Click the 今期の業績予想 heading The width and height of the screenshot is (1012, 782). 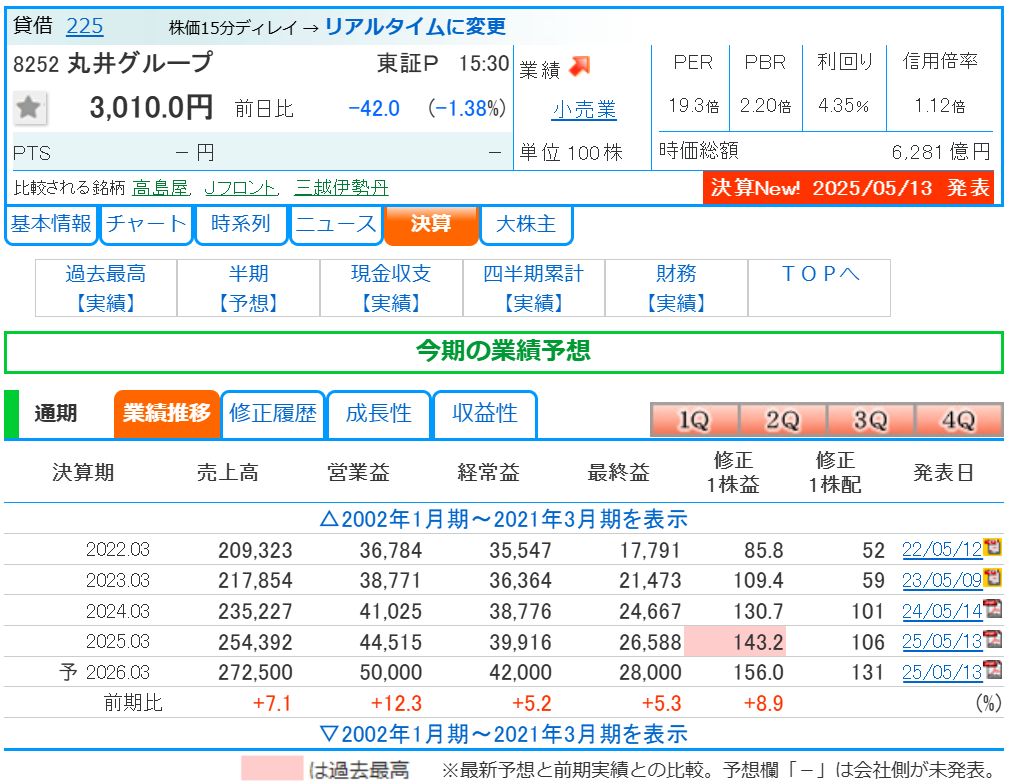[x=503, y=352]
